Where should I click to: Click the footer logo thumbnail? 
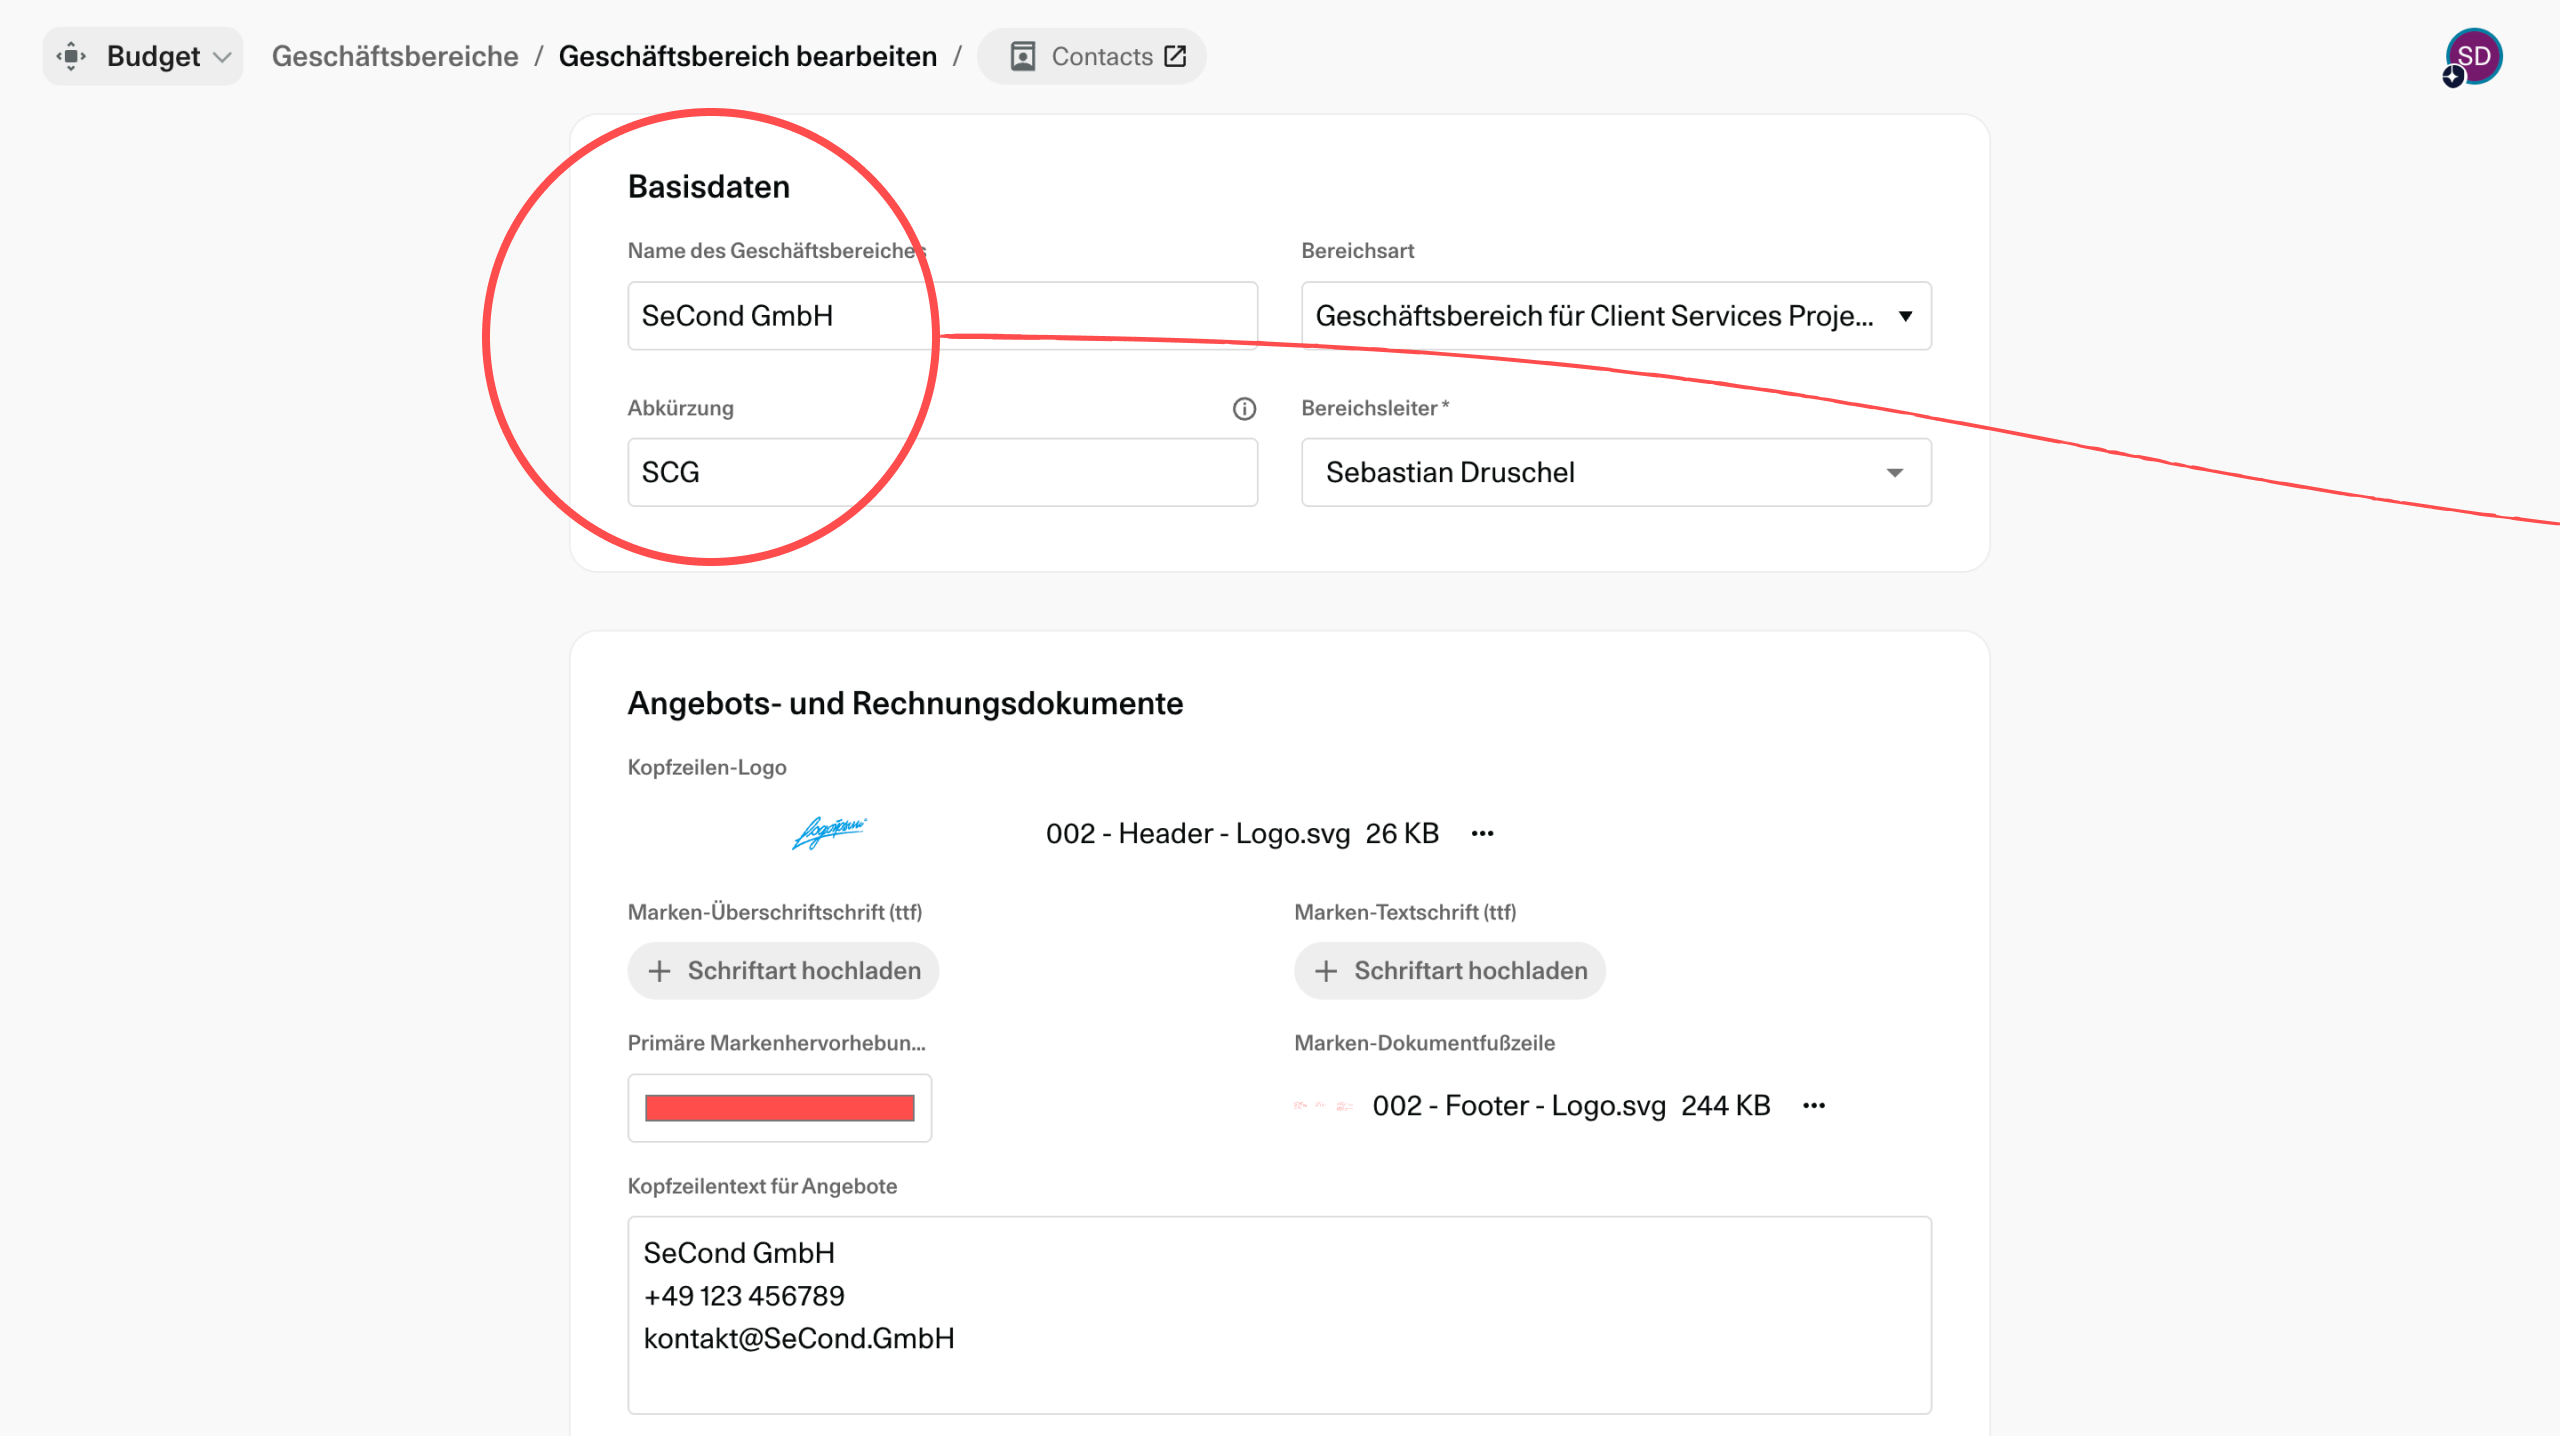pyautogui.click(x=1323, y=1105)
